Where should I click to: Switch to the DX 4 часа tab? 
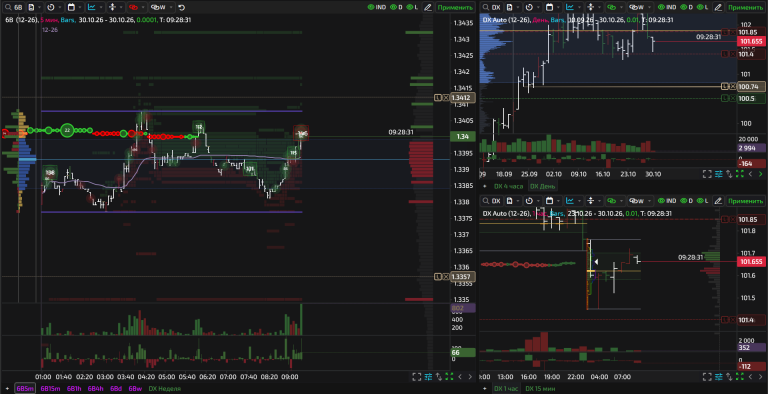pos(508,186)
